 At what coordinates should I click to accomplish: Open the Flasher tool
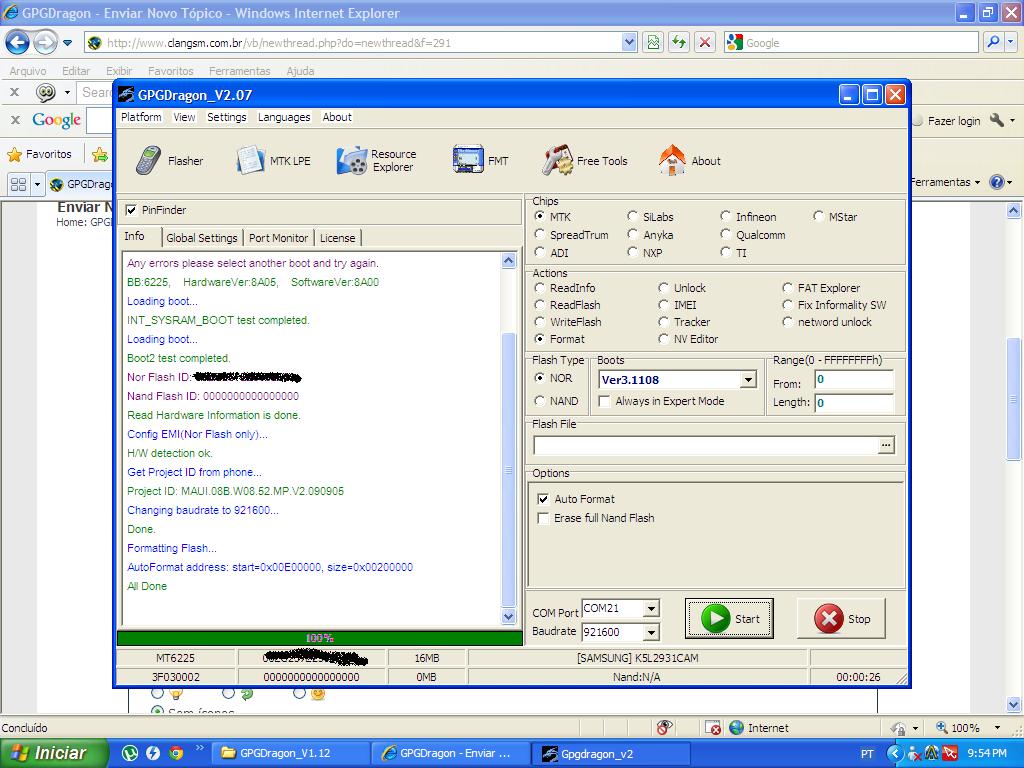pyautogui.click(x=170, y=161)
